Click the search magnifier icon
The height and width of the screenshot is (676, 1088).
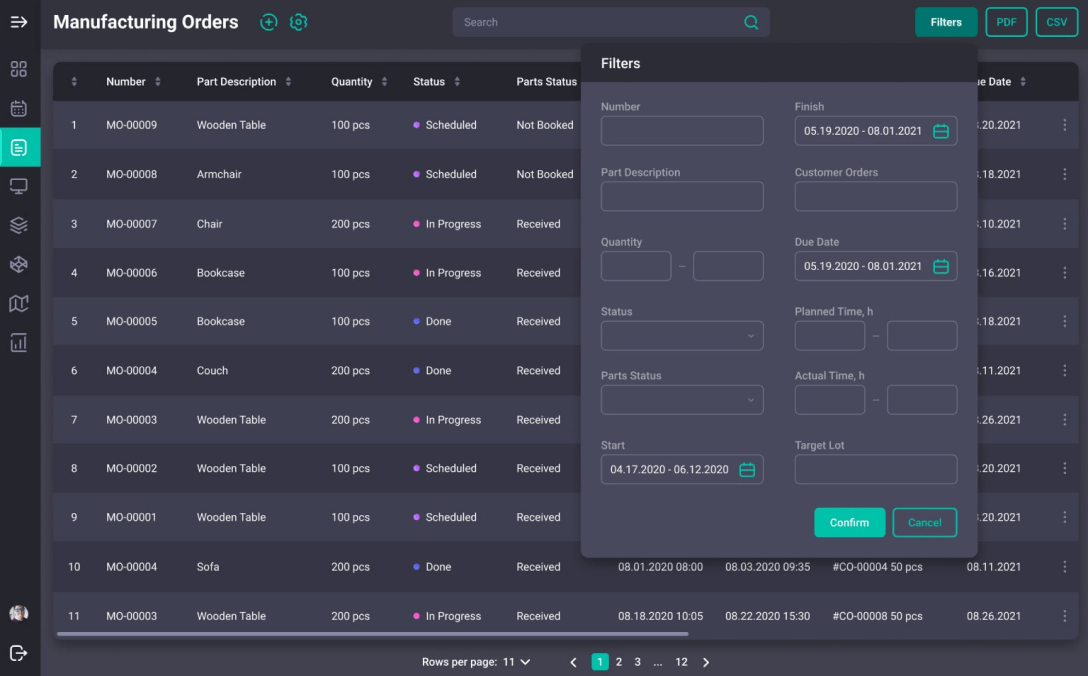pos(751,22)
